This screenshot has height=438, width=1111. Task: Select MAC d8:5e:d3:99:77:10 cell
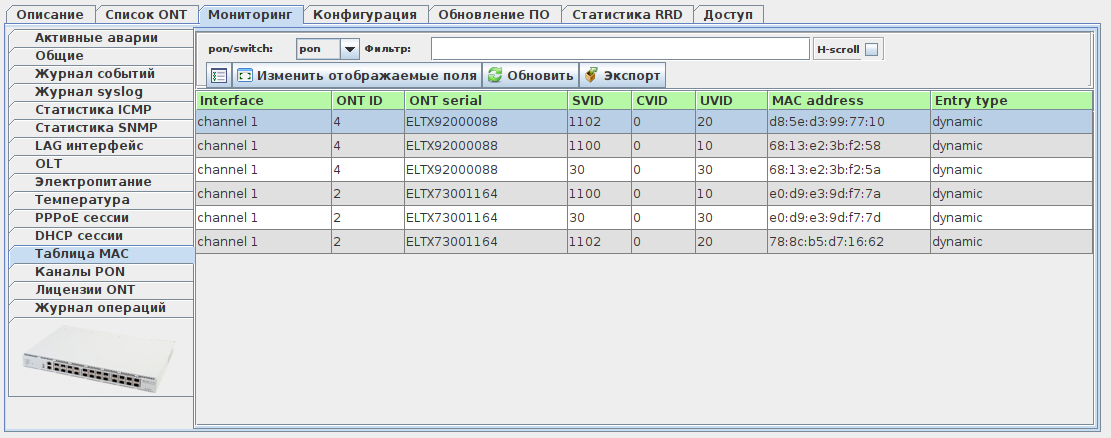pos(849,122)
